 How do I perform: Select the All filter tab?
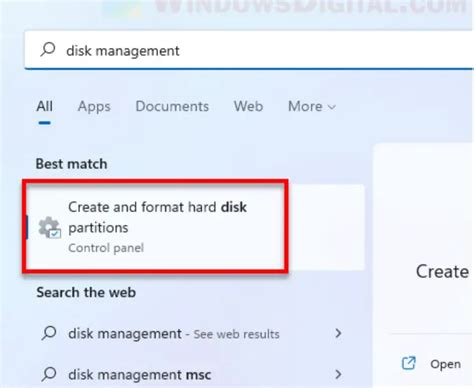point(44,106)
